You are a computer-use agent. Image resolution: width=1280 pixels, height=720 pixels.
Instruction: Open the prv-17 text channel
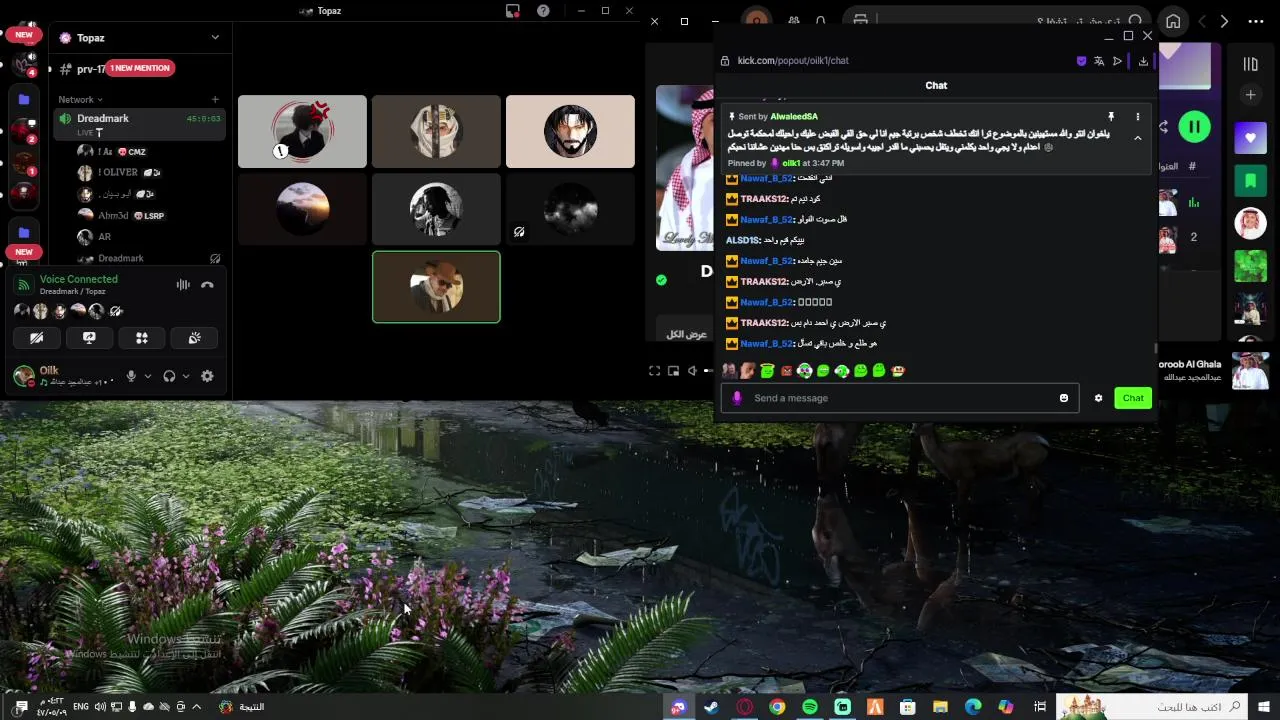click(x=90, y=69)
